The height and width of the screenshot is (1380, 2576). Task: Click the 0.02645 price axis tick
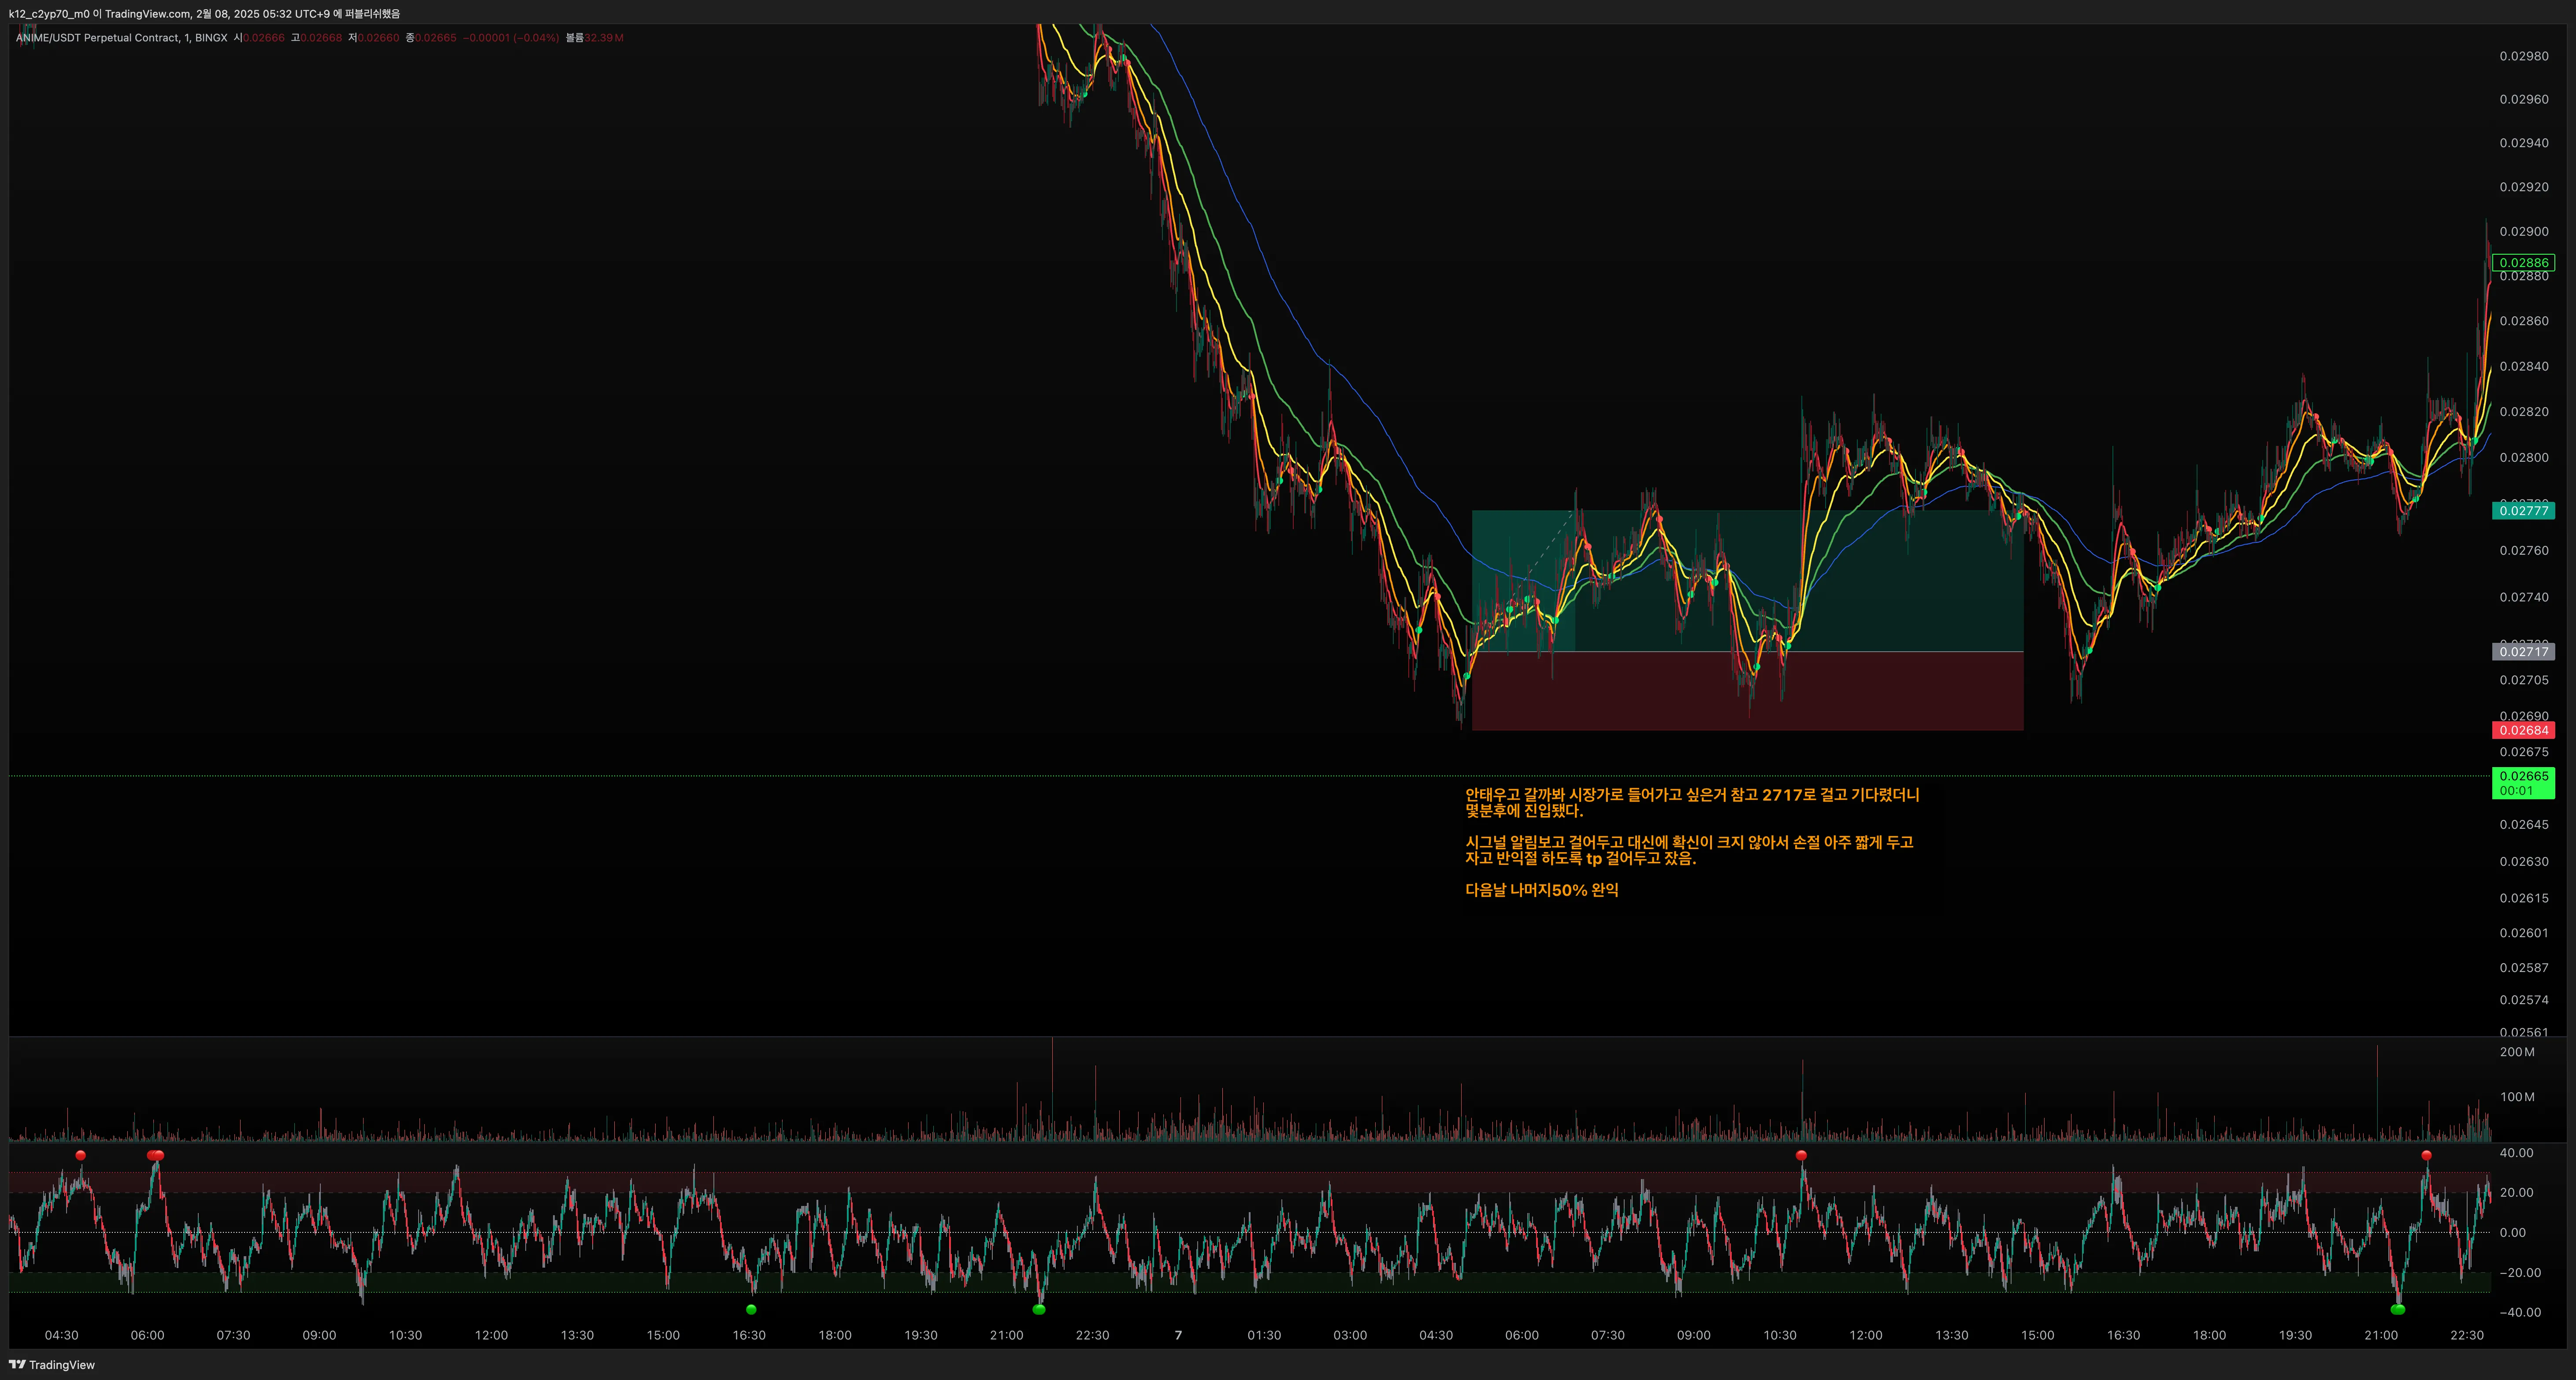(2523, 825)
